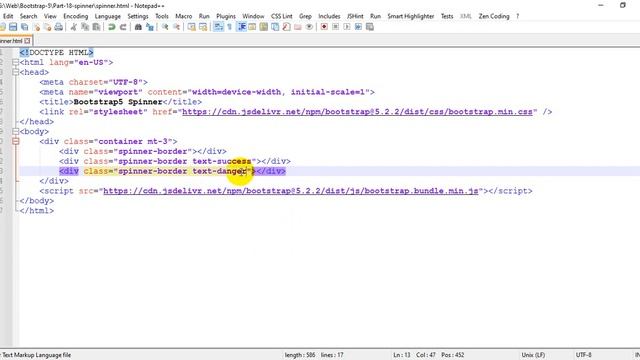Click the green Undo arrow icon
Viewport: 640px width, 360px height.
coord(111,27)
